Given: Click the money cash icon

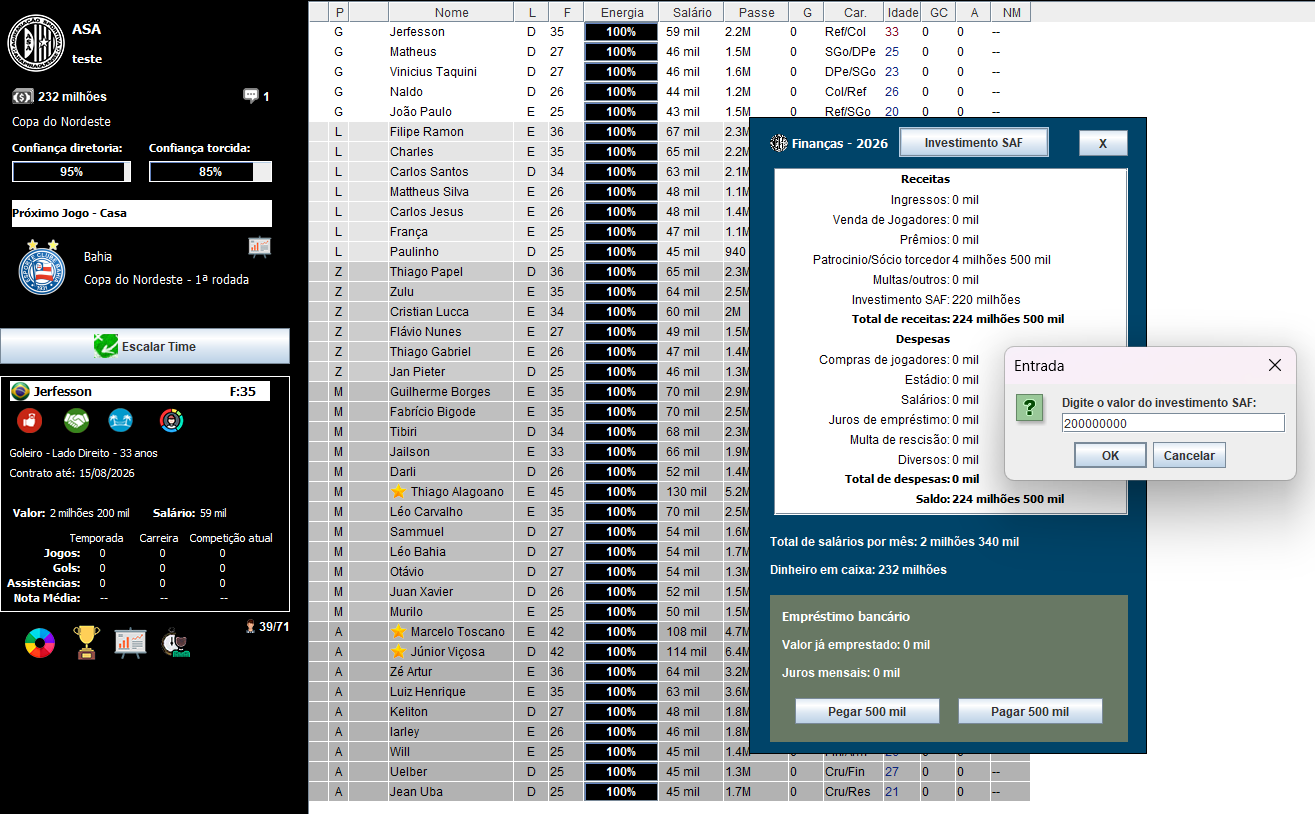Looking at the screenshot, I should pyautogui.click(x=22, y=96).
